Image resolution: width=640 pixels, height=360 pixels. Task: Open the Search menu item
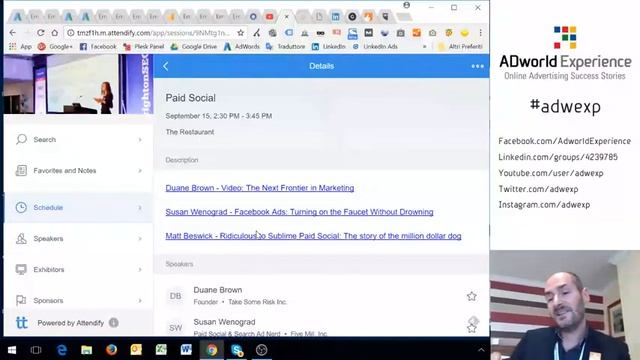tap(78, 140)
